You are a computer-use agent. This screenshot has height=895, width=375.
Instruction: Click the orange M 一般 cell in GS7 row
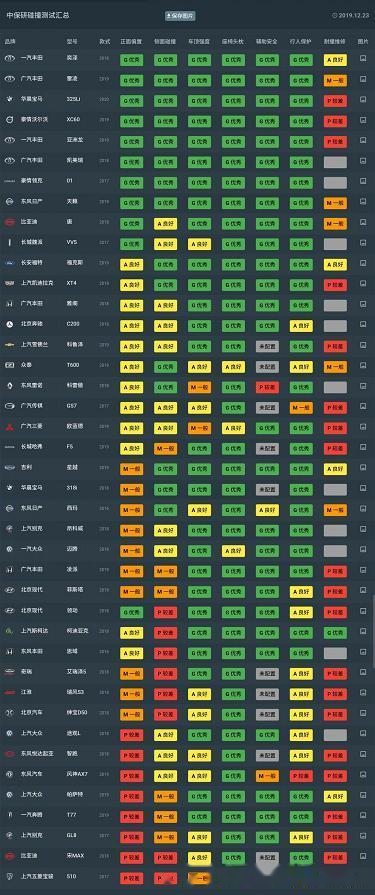point(301,407)
